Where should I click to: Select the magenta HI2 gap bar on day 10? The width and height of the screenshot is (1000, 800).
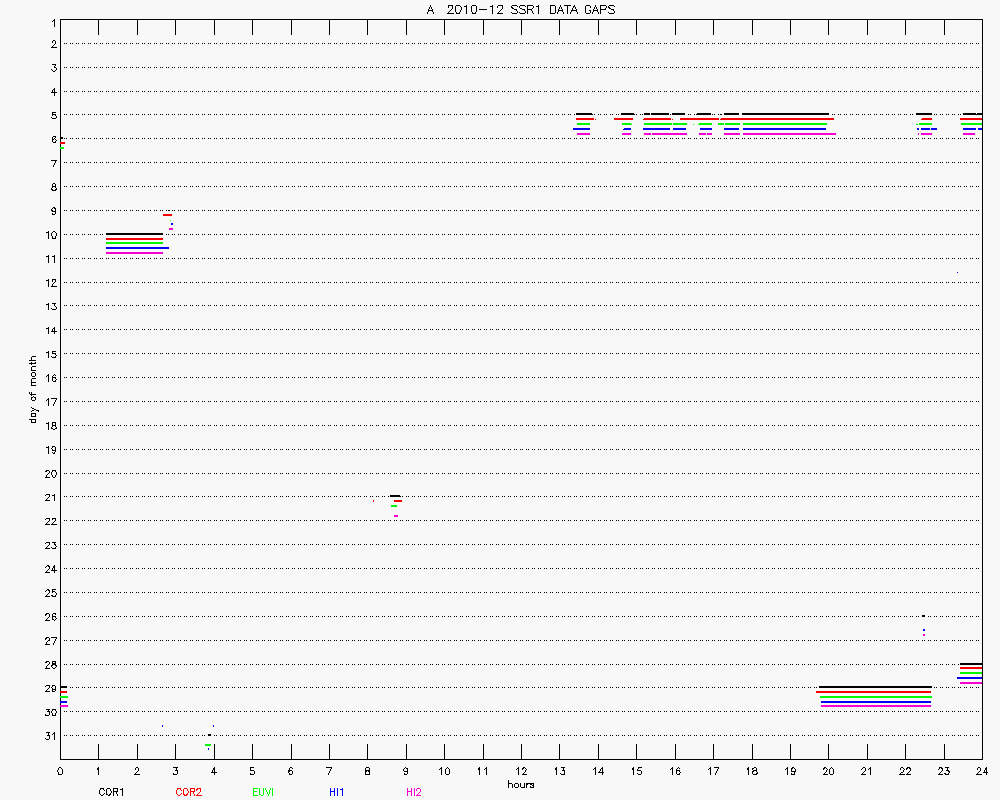coord(134,253)
